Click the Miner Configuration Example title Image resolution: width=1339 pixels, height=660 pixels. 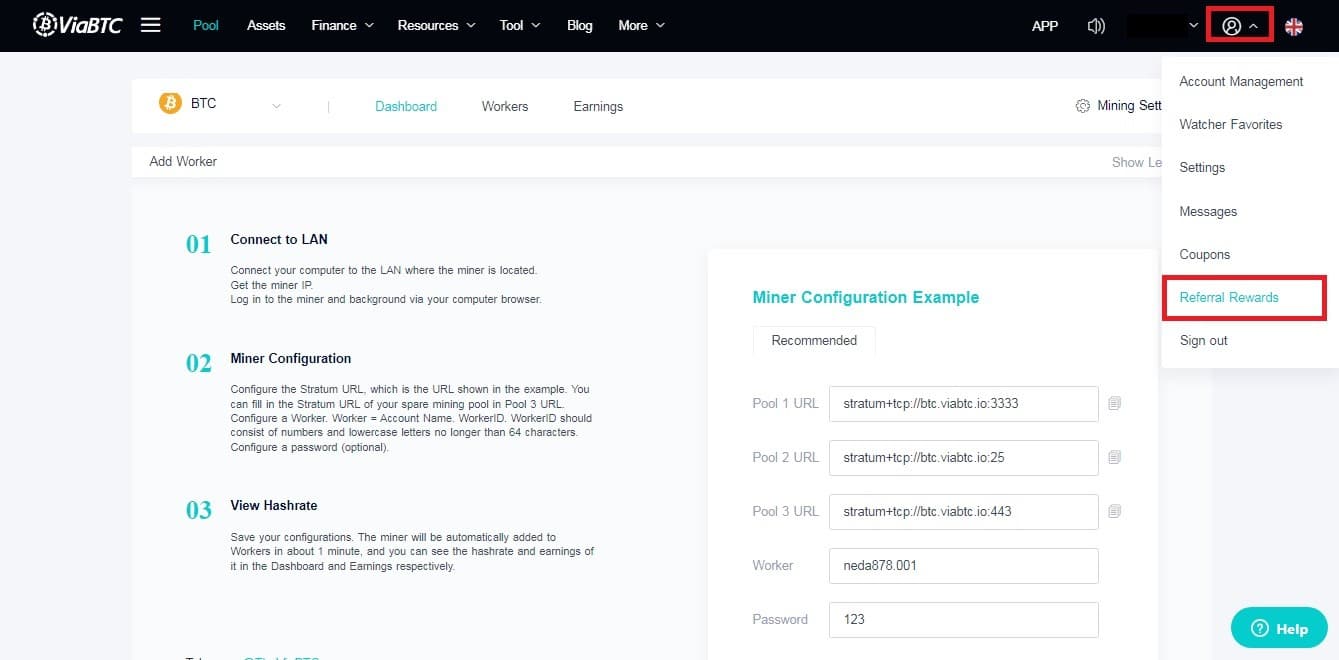866,297
